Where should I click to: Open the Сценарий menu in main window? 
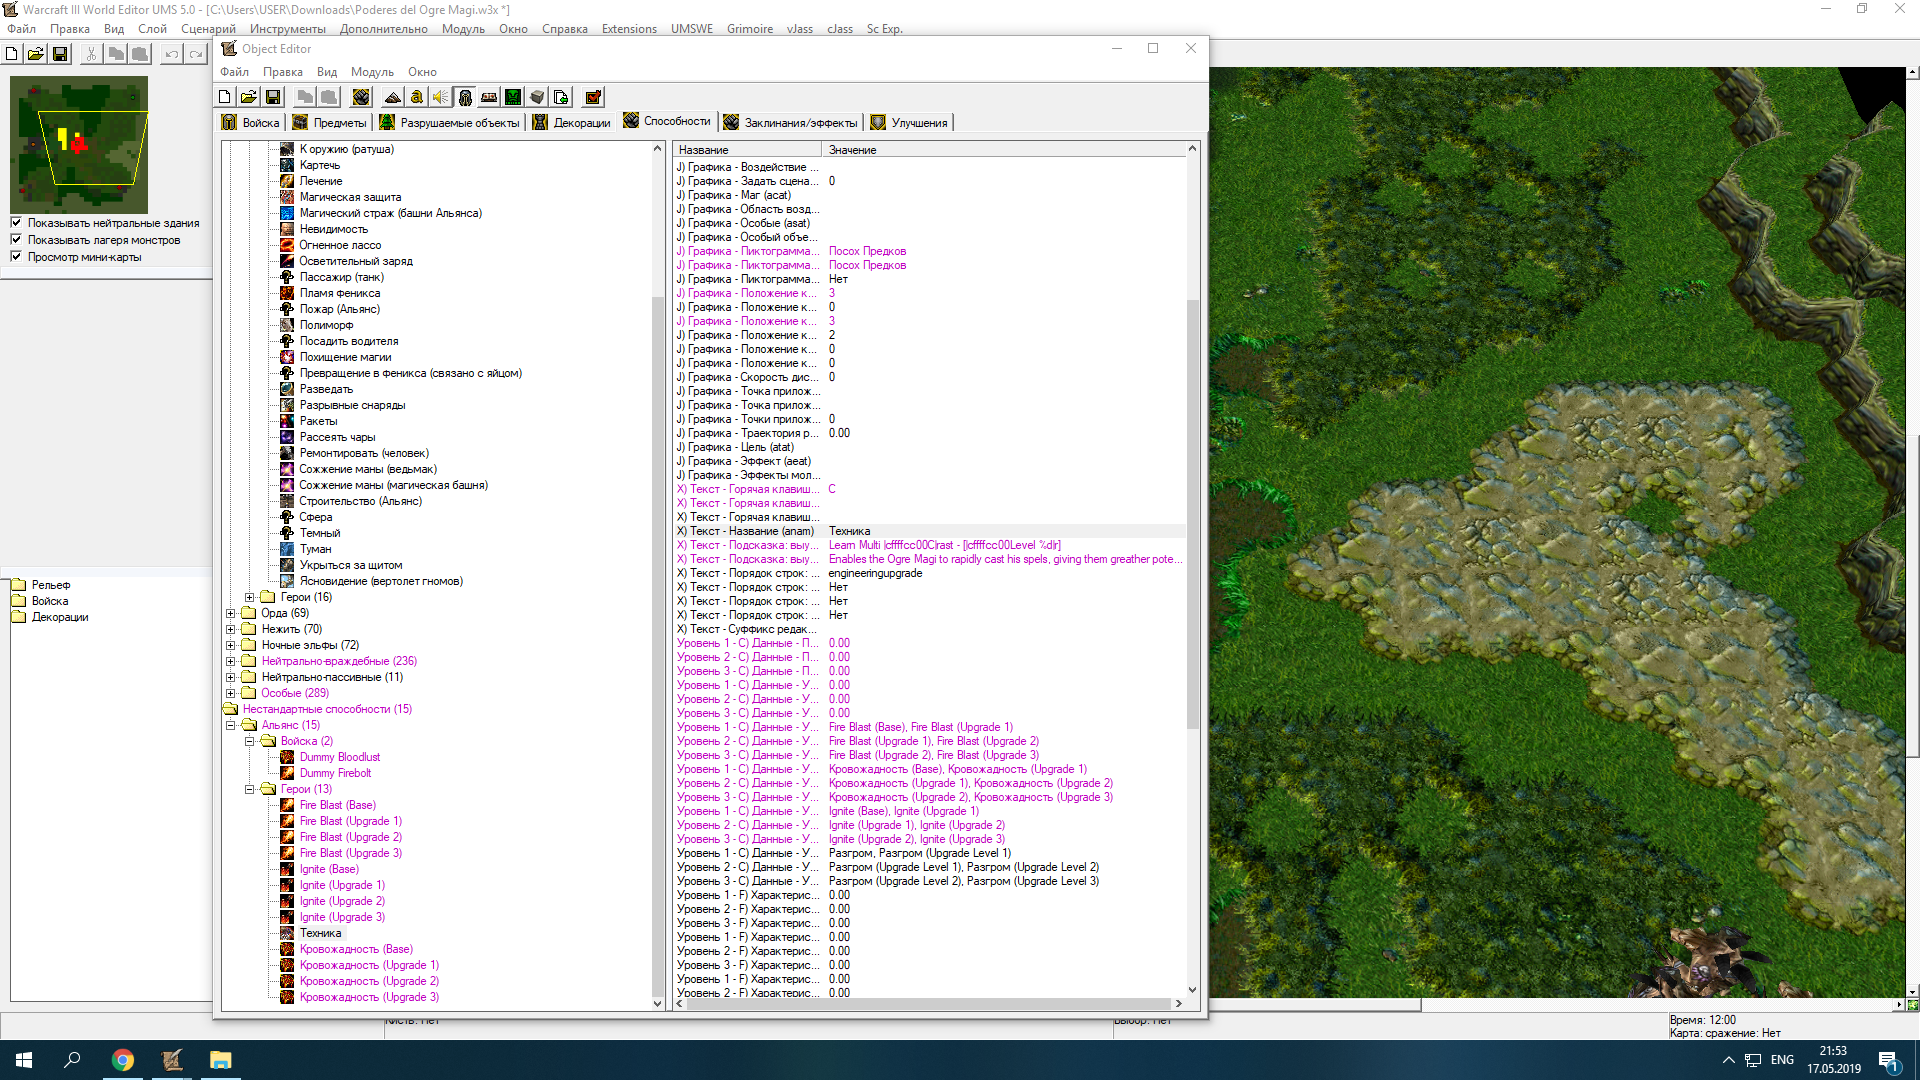[x=208, y=29]
